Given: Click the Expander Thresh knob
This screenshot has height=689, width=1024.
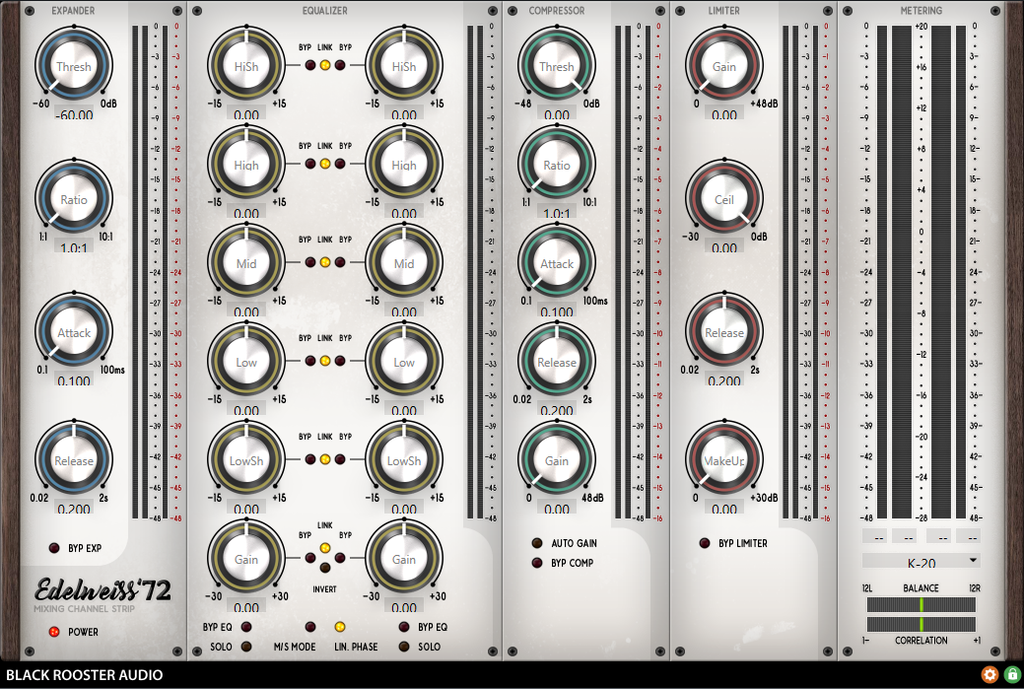Looking at the screenshot, I should [x=74, y=65].
